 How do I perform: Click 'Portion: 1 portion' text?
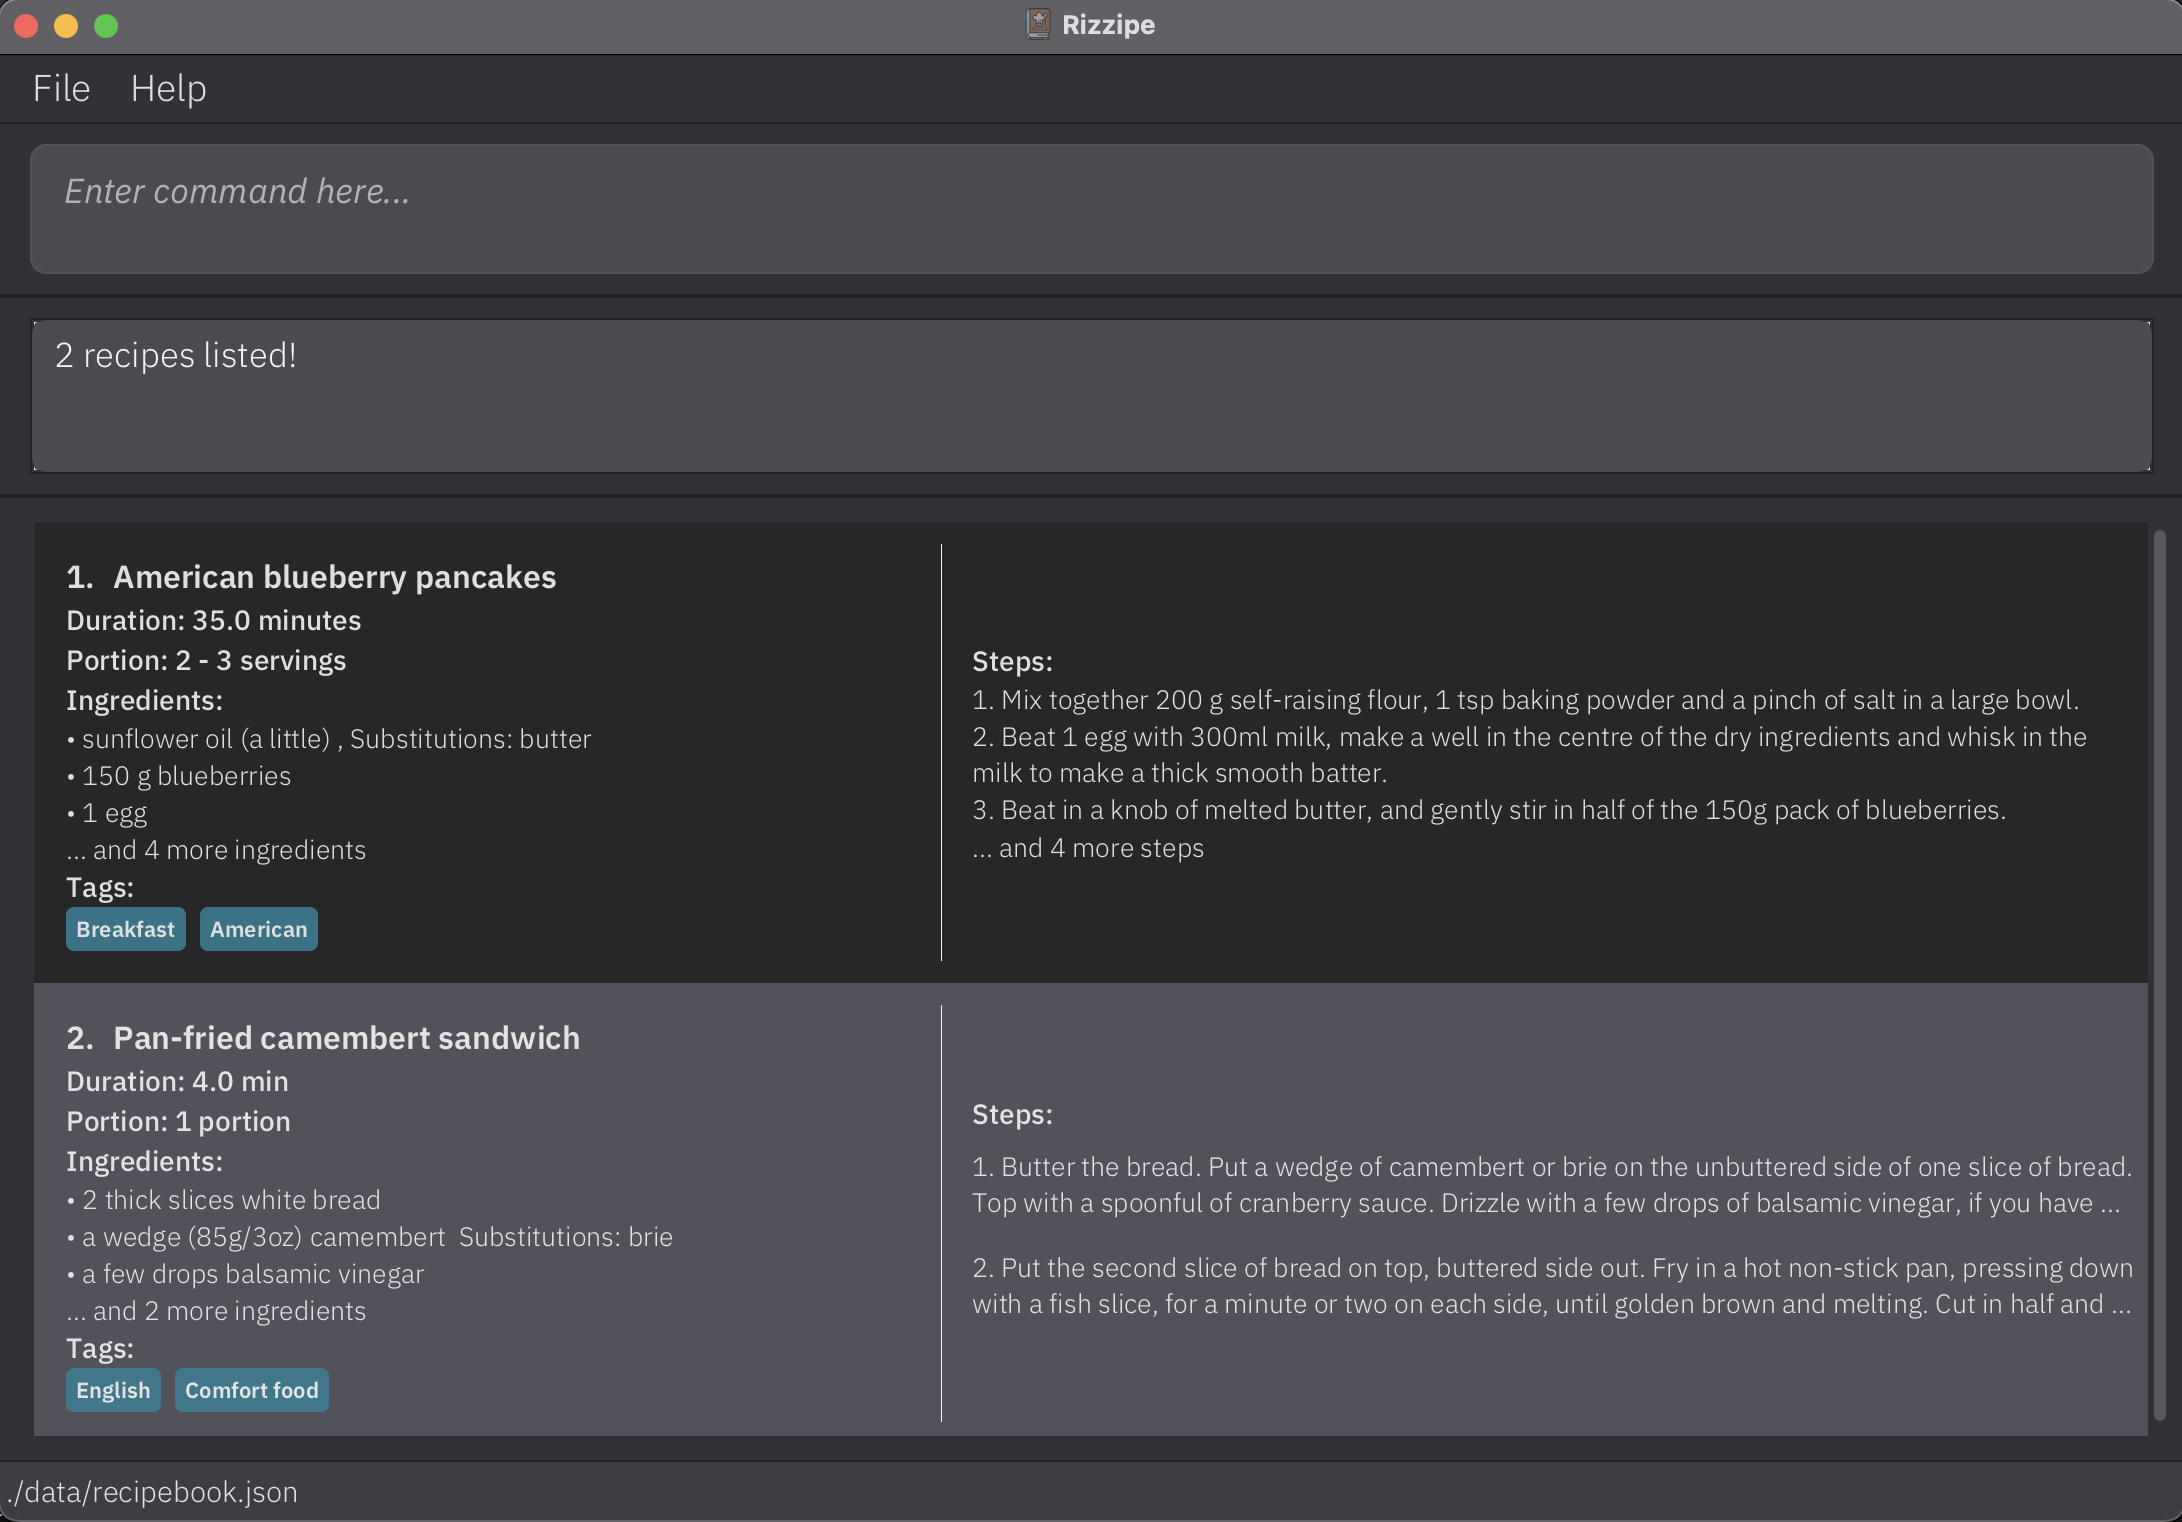tap(178, 1121)
